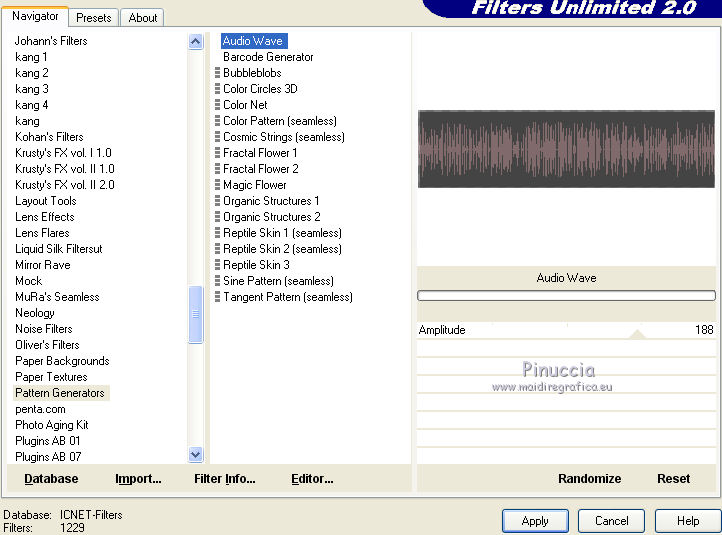Reset the filter parameters
The image size is (722, 535).
(x=673, y=479)
